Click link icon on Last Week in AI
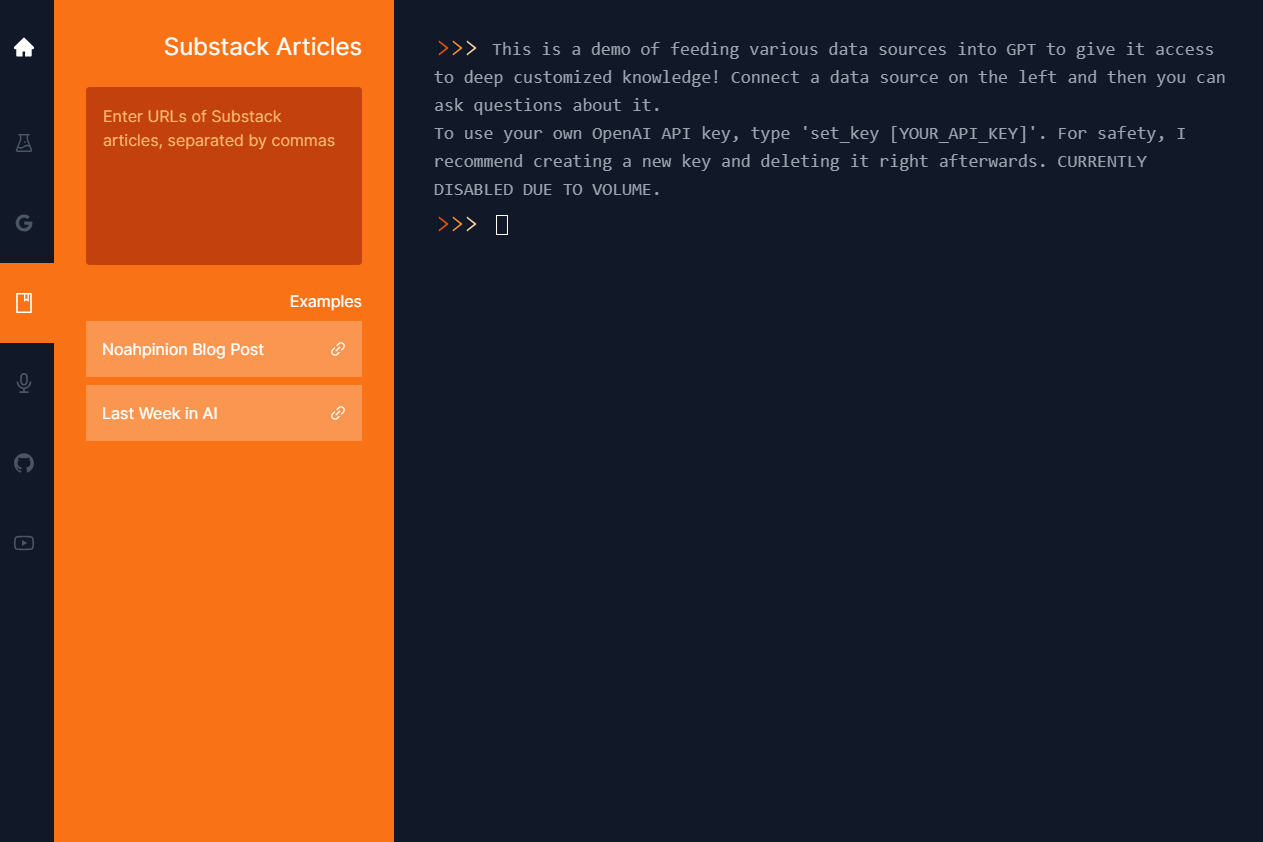Image resolution: width=1263 pixels, height=842 pixels. [338, 413]
